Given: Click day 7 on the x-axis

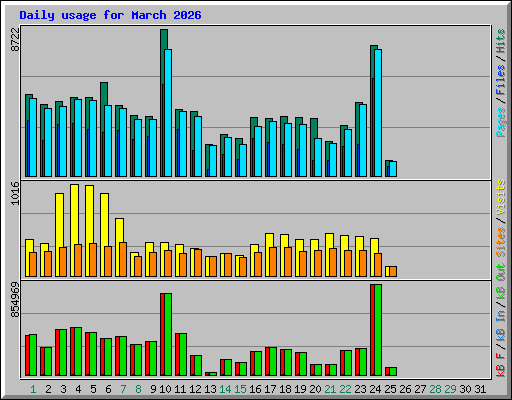Looking at the screenshot, I should pos(123,389).
